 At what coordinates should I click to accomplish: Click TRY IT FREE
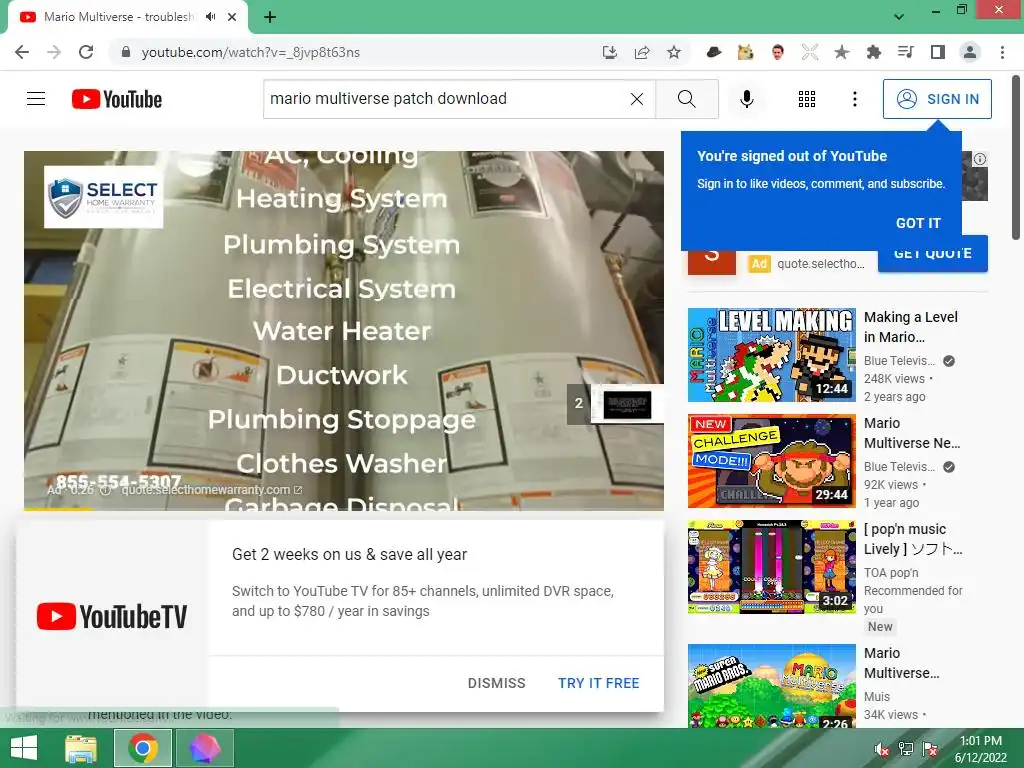tap(598, 683)
